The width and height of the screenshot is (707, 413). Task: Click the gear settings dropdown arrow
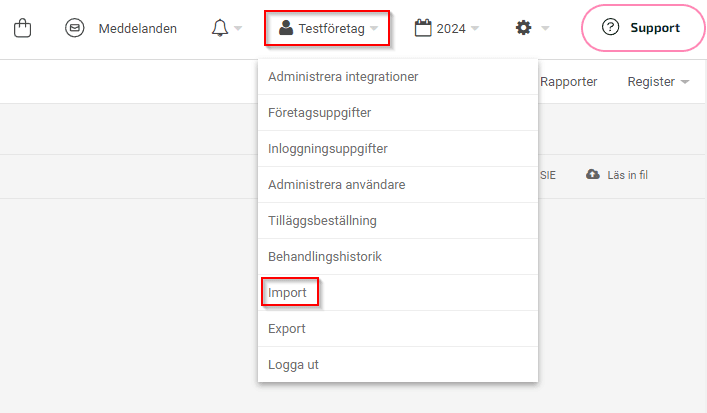(x=545, y=29)
